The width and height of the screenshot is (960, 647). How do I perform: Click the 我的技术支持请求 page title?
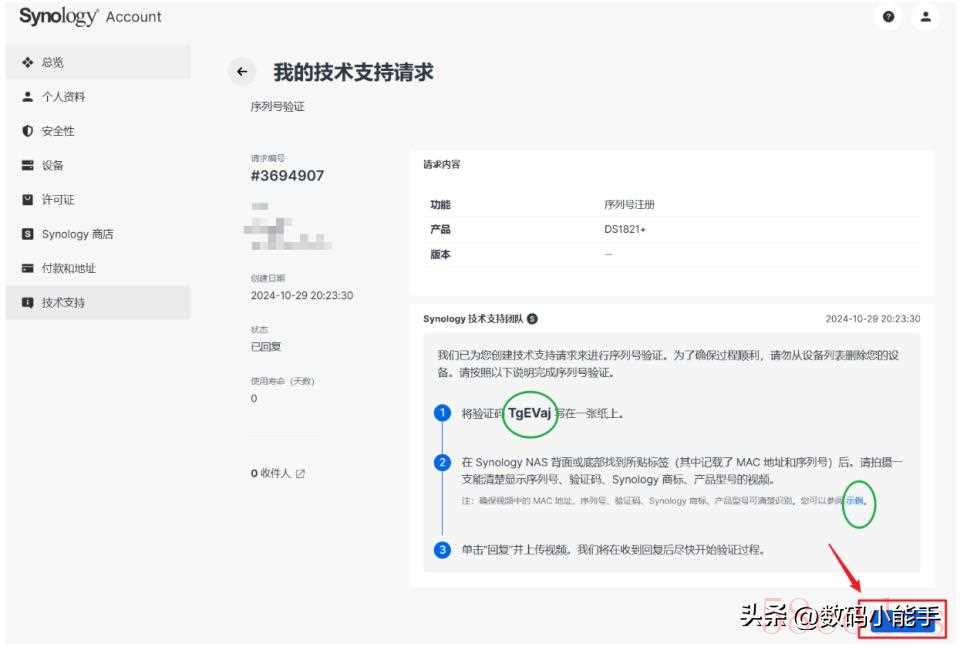click(x=353, y=72)
